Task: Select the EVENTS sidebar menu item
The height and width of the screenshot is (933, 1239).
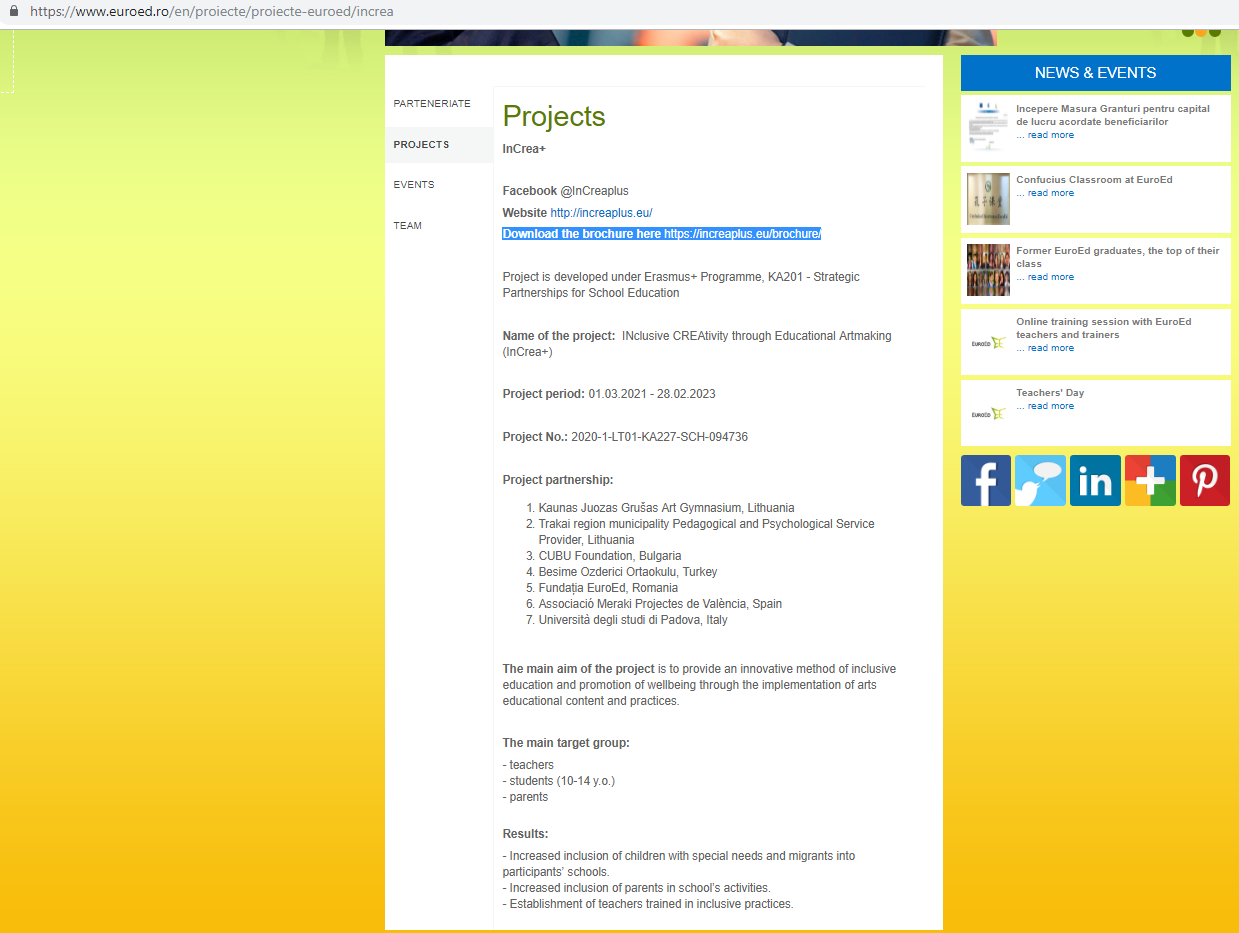Action: (414, 185)
